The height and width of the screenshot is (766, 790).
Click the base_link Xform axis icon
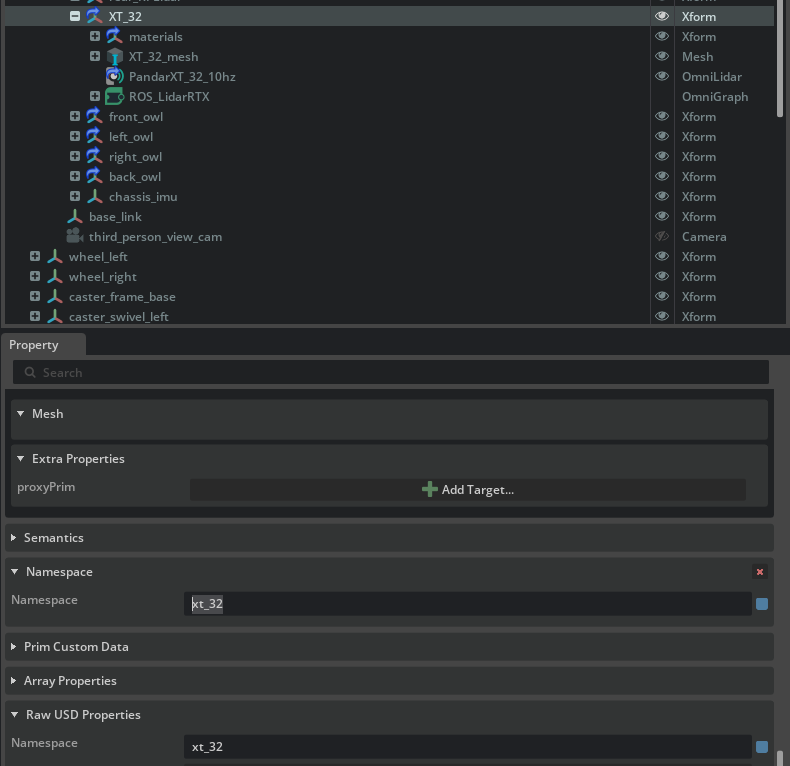tap(74, 217)
